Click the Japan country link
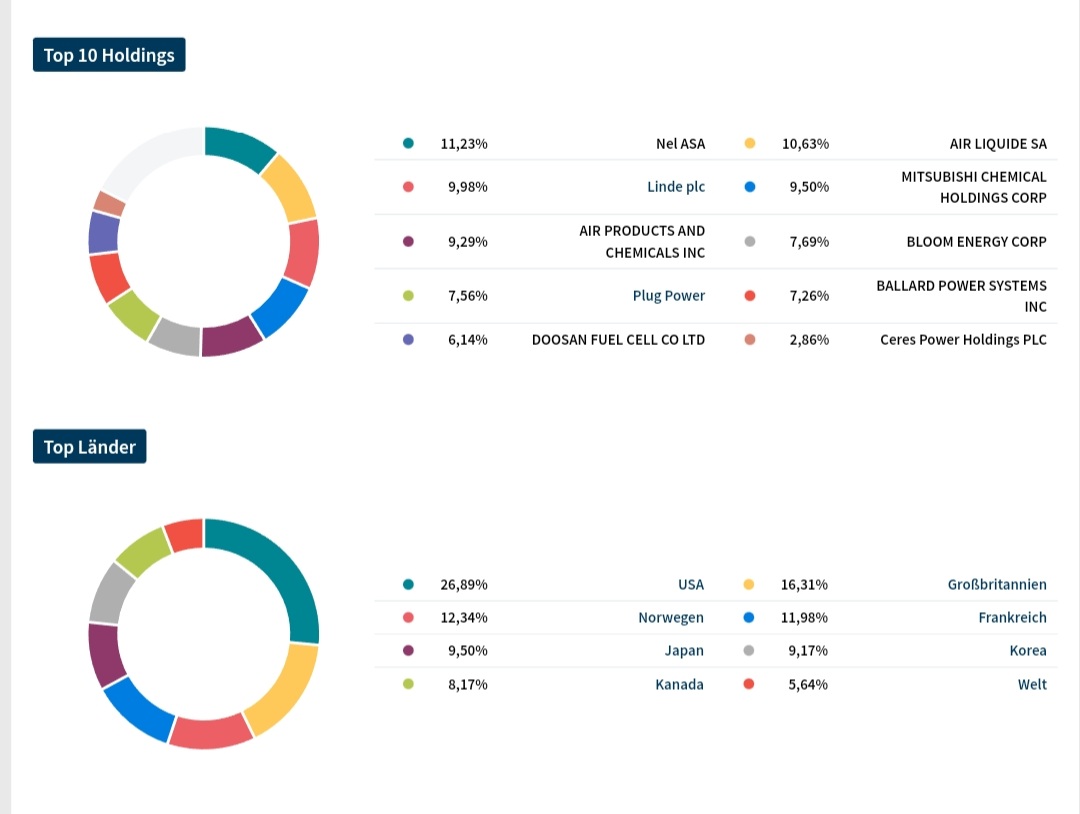The image size is (1080, 814). (684, 651)
